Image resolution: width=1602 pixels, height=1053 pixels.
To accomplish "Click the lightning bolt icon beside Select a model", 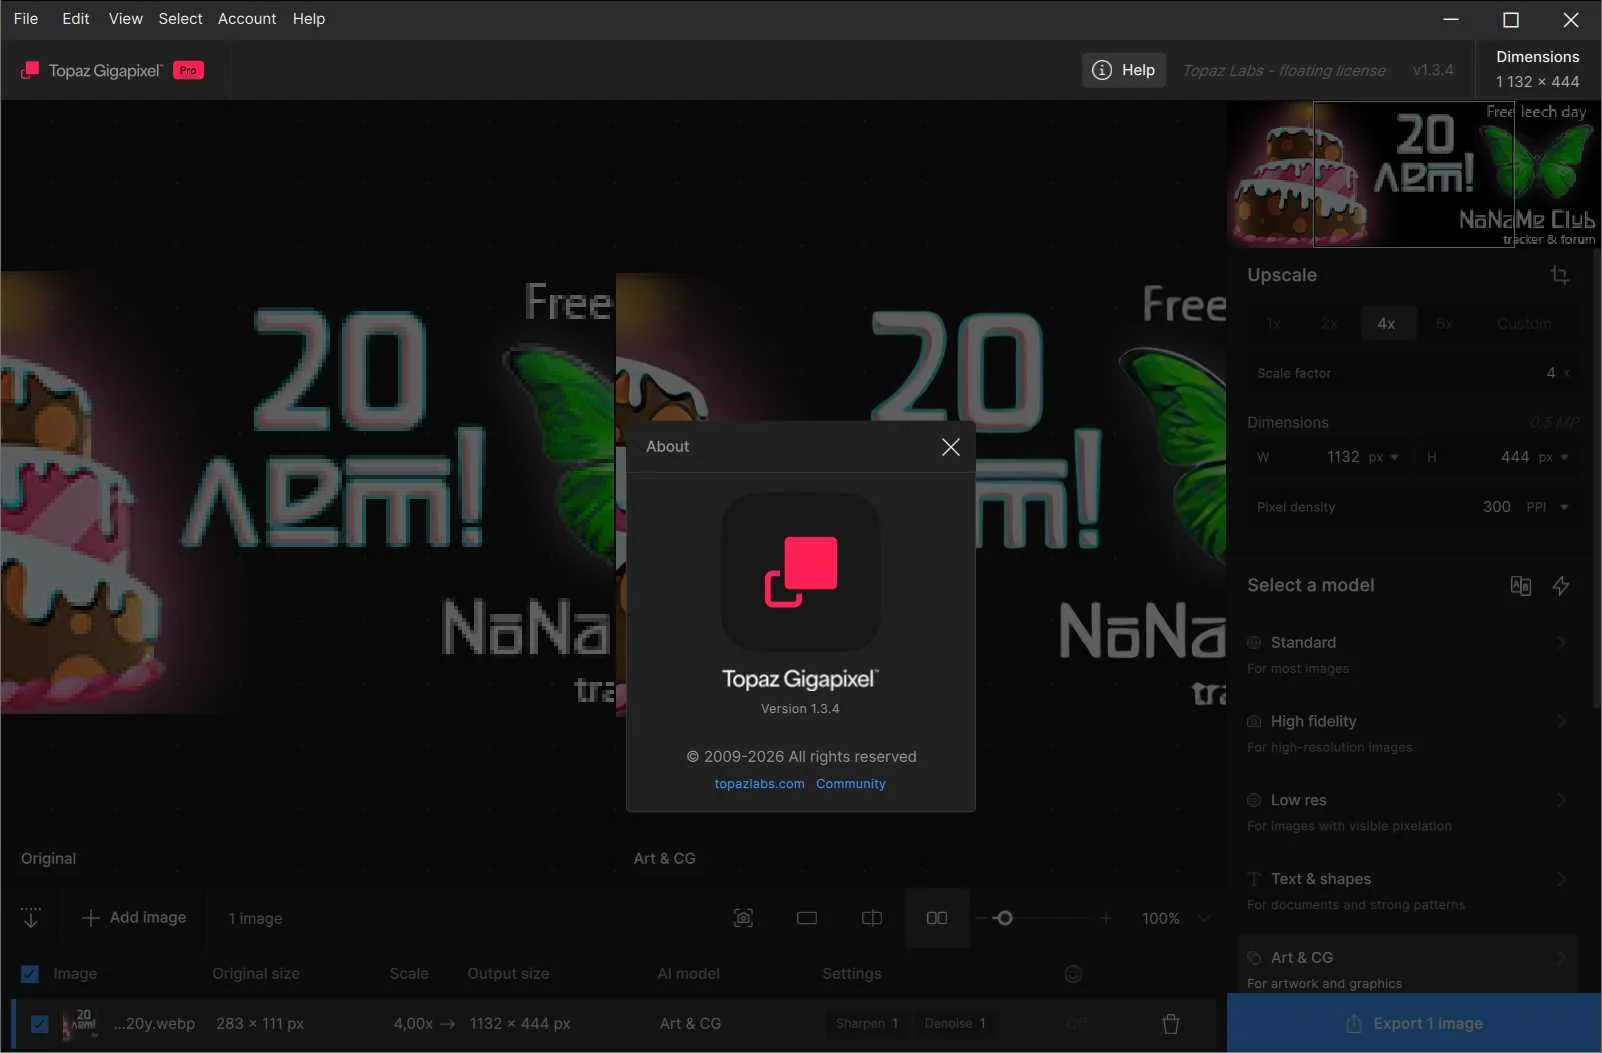I will point(1561,586).
